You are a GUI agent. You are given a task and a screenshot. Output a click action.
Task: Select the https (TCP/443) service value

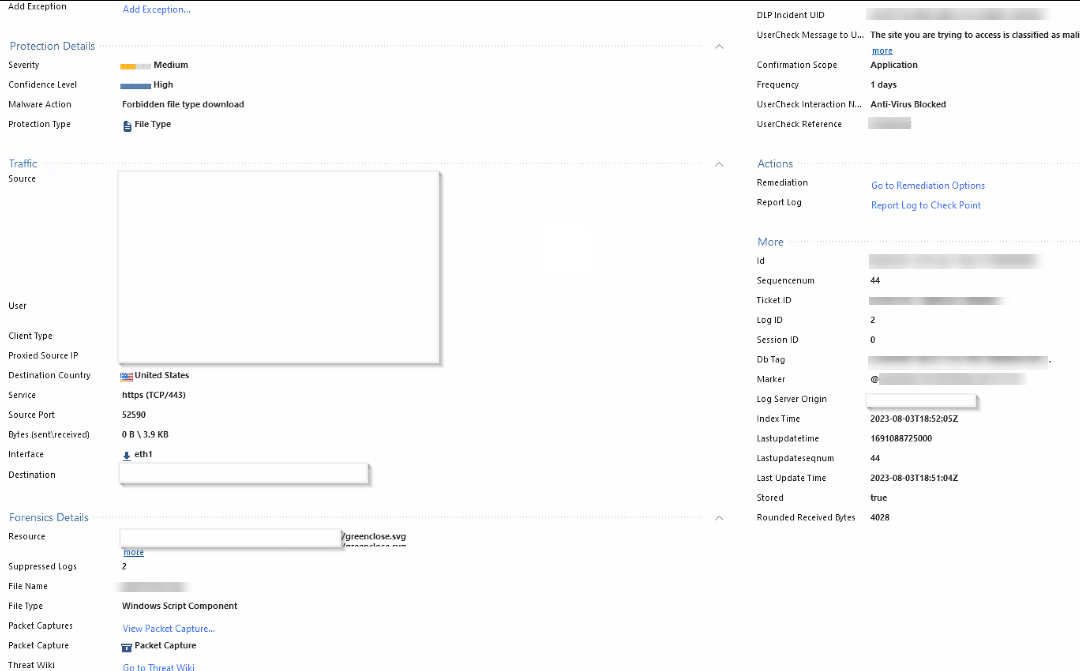tap(153, 395)
